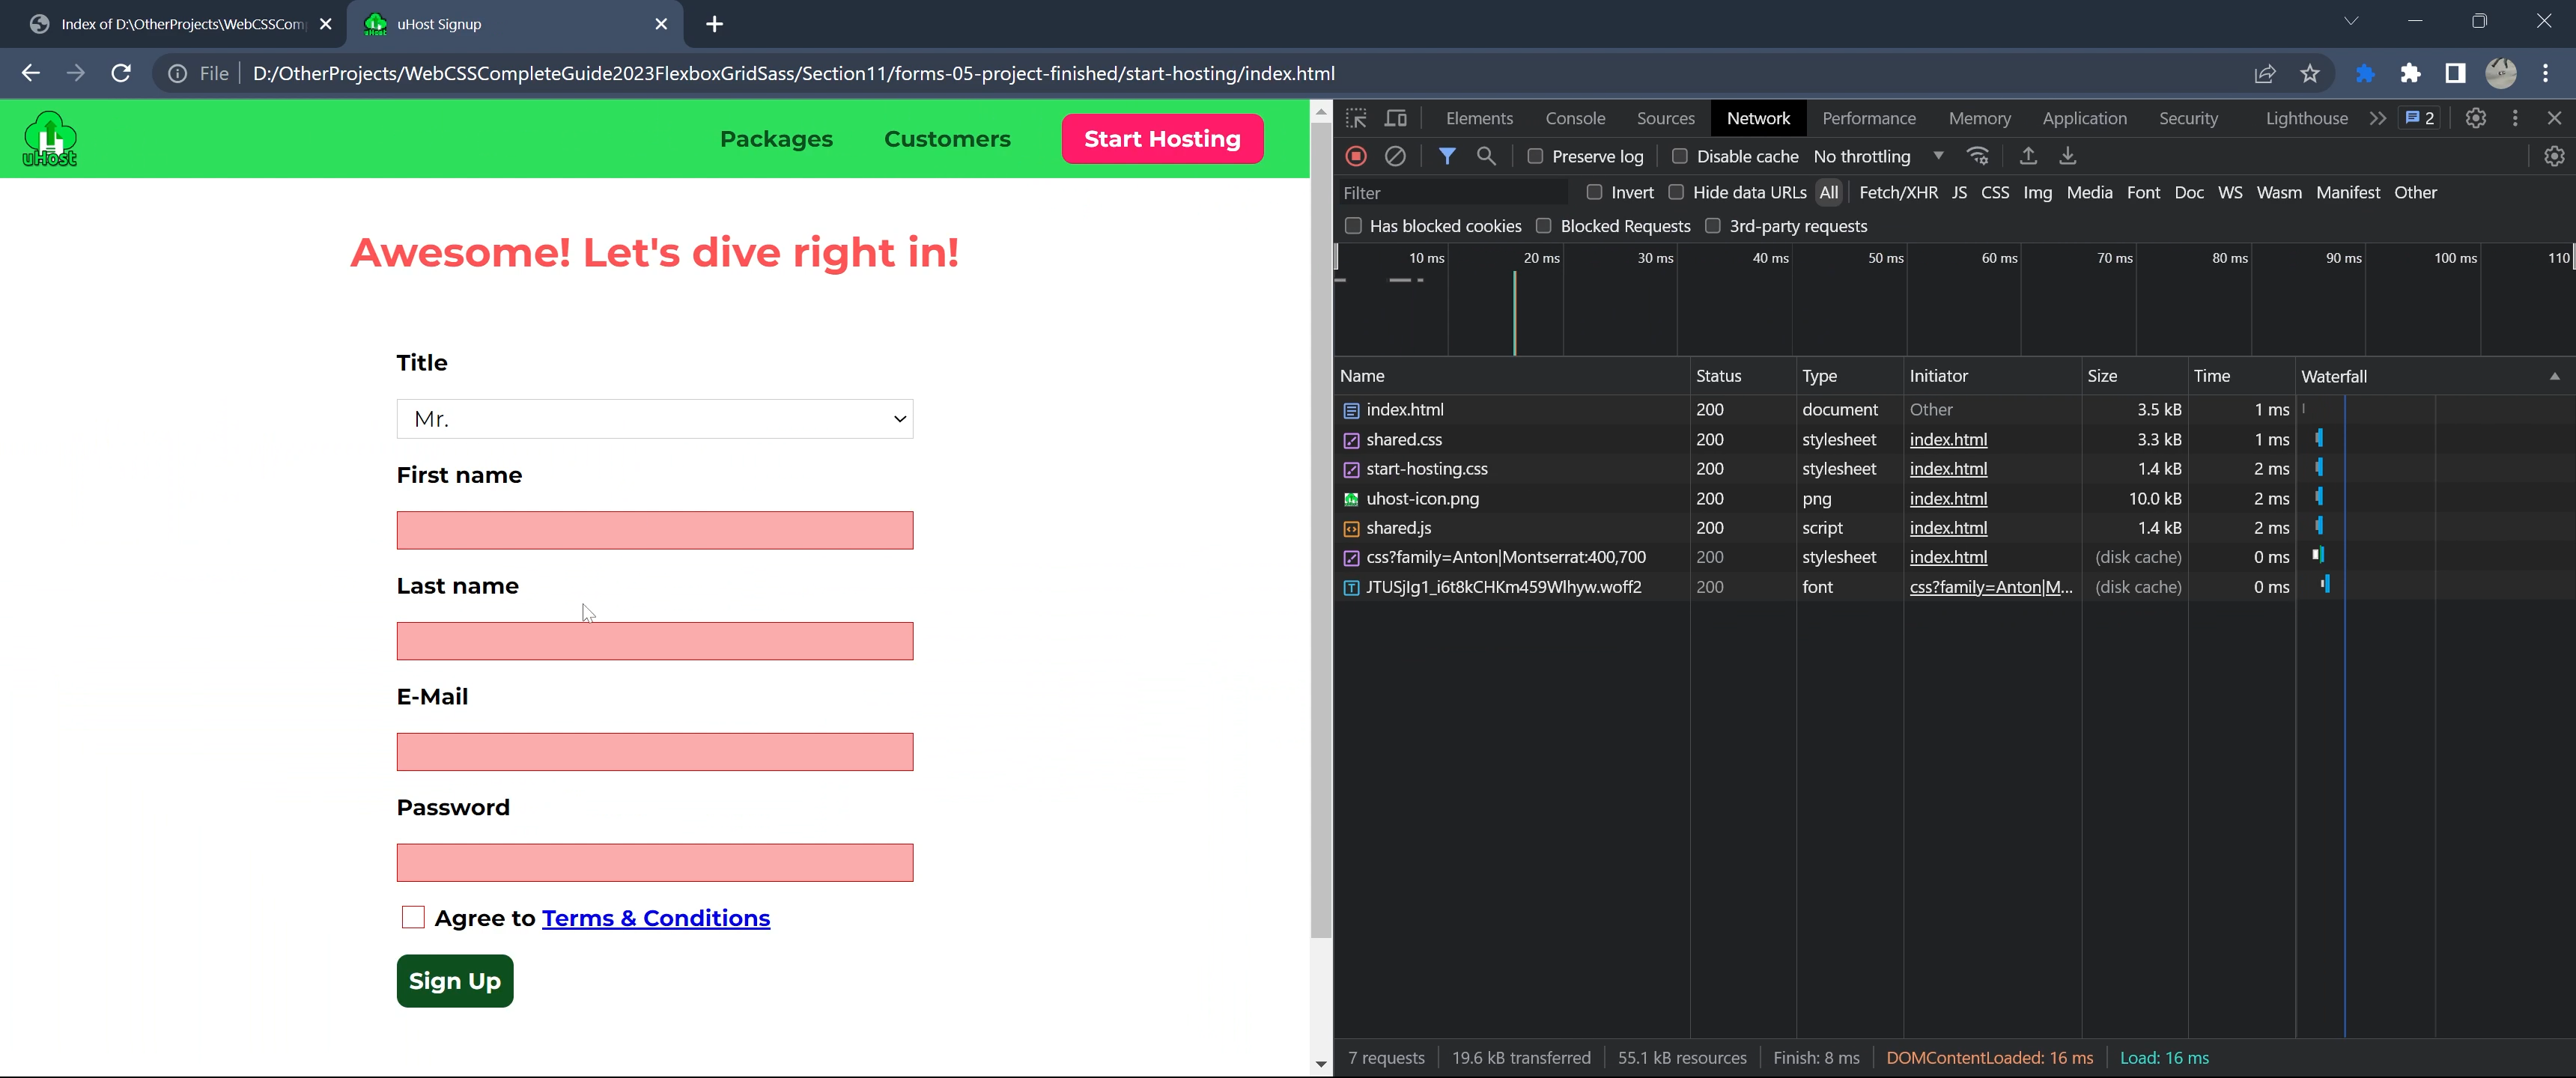Switch to the Console tab
Screen dimensions: 2576x1078
[x=1574, y=118]
